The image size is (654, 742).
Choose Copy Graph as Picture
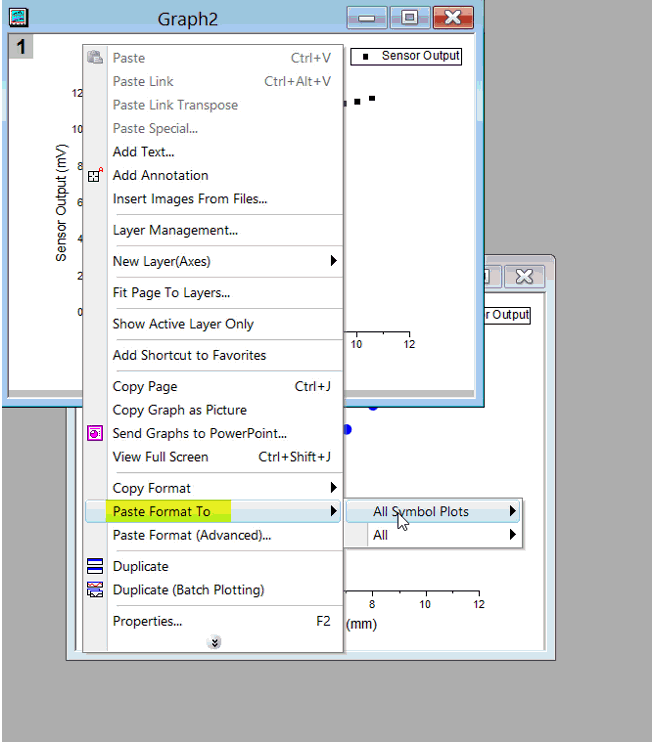pos(179,410)
